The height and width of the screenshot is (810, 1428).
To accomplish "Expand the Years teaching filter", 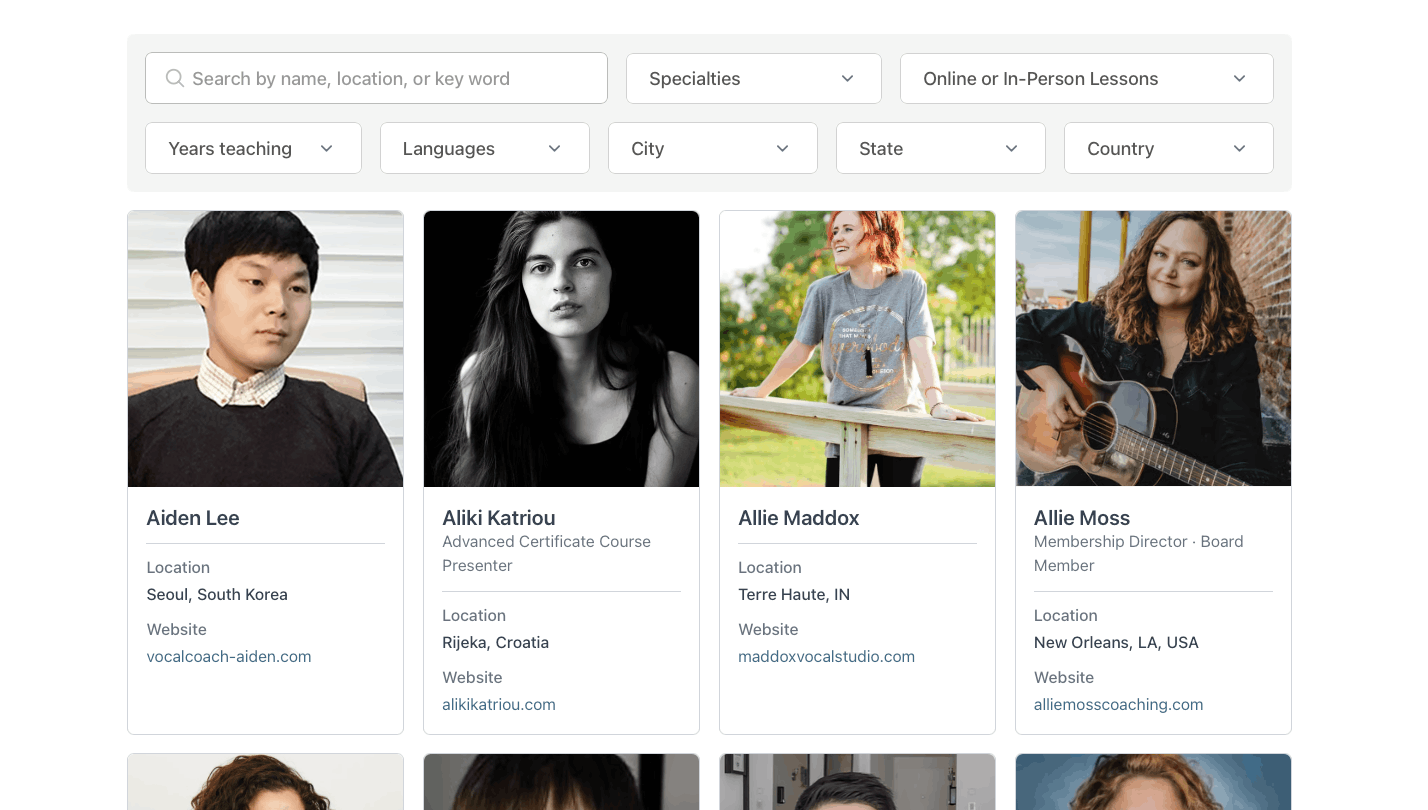I will (253, 148).
